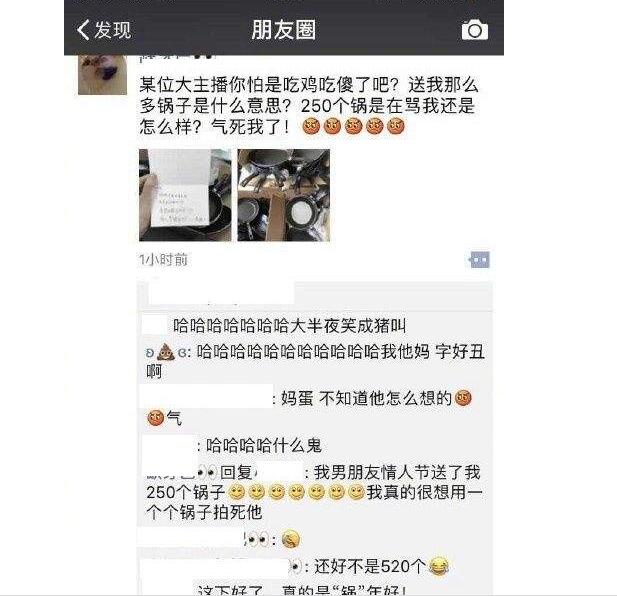Tap the laughing-crying emoji after 520个

click(438, 567)
